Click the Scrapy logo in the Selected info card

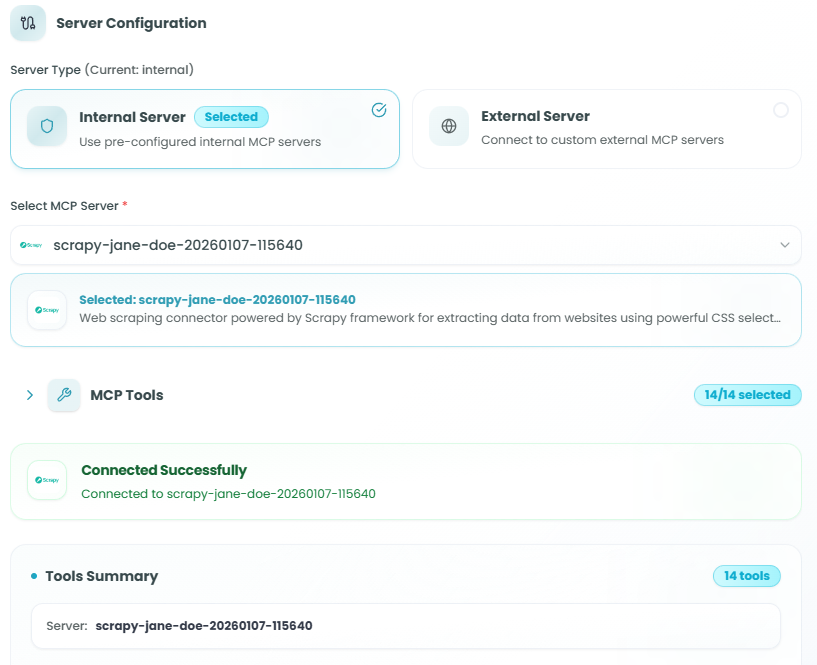47,310
